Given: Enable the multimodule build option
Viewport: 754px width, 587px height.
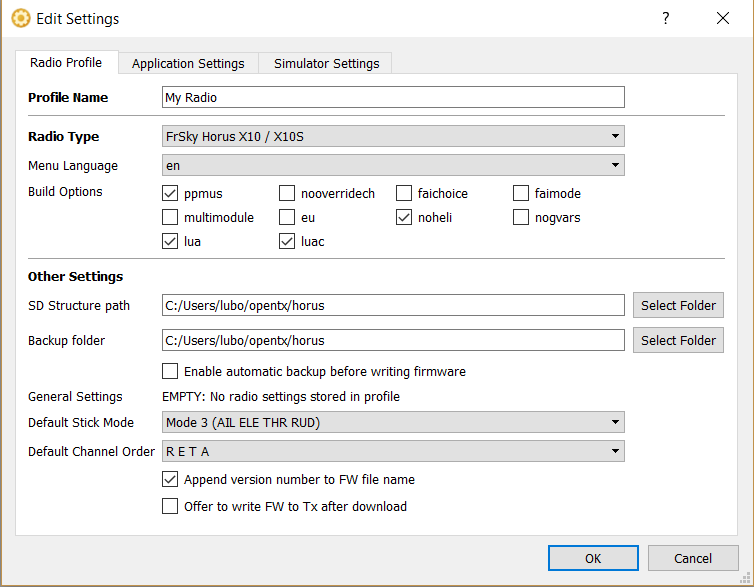Looking at the screenshot, I should 170,217.
